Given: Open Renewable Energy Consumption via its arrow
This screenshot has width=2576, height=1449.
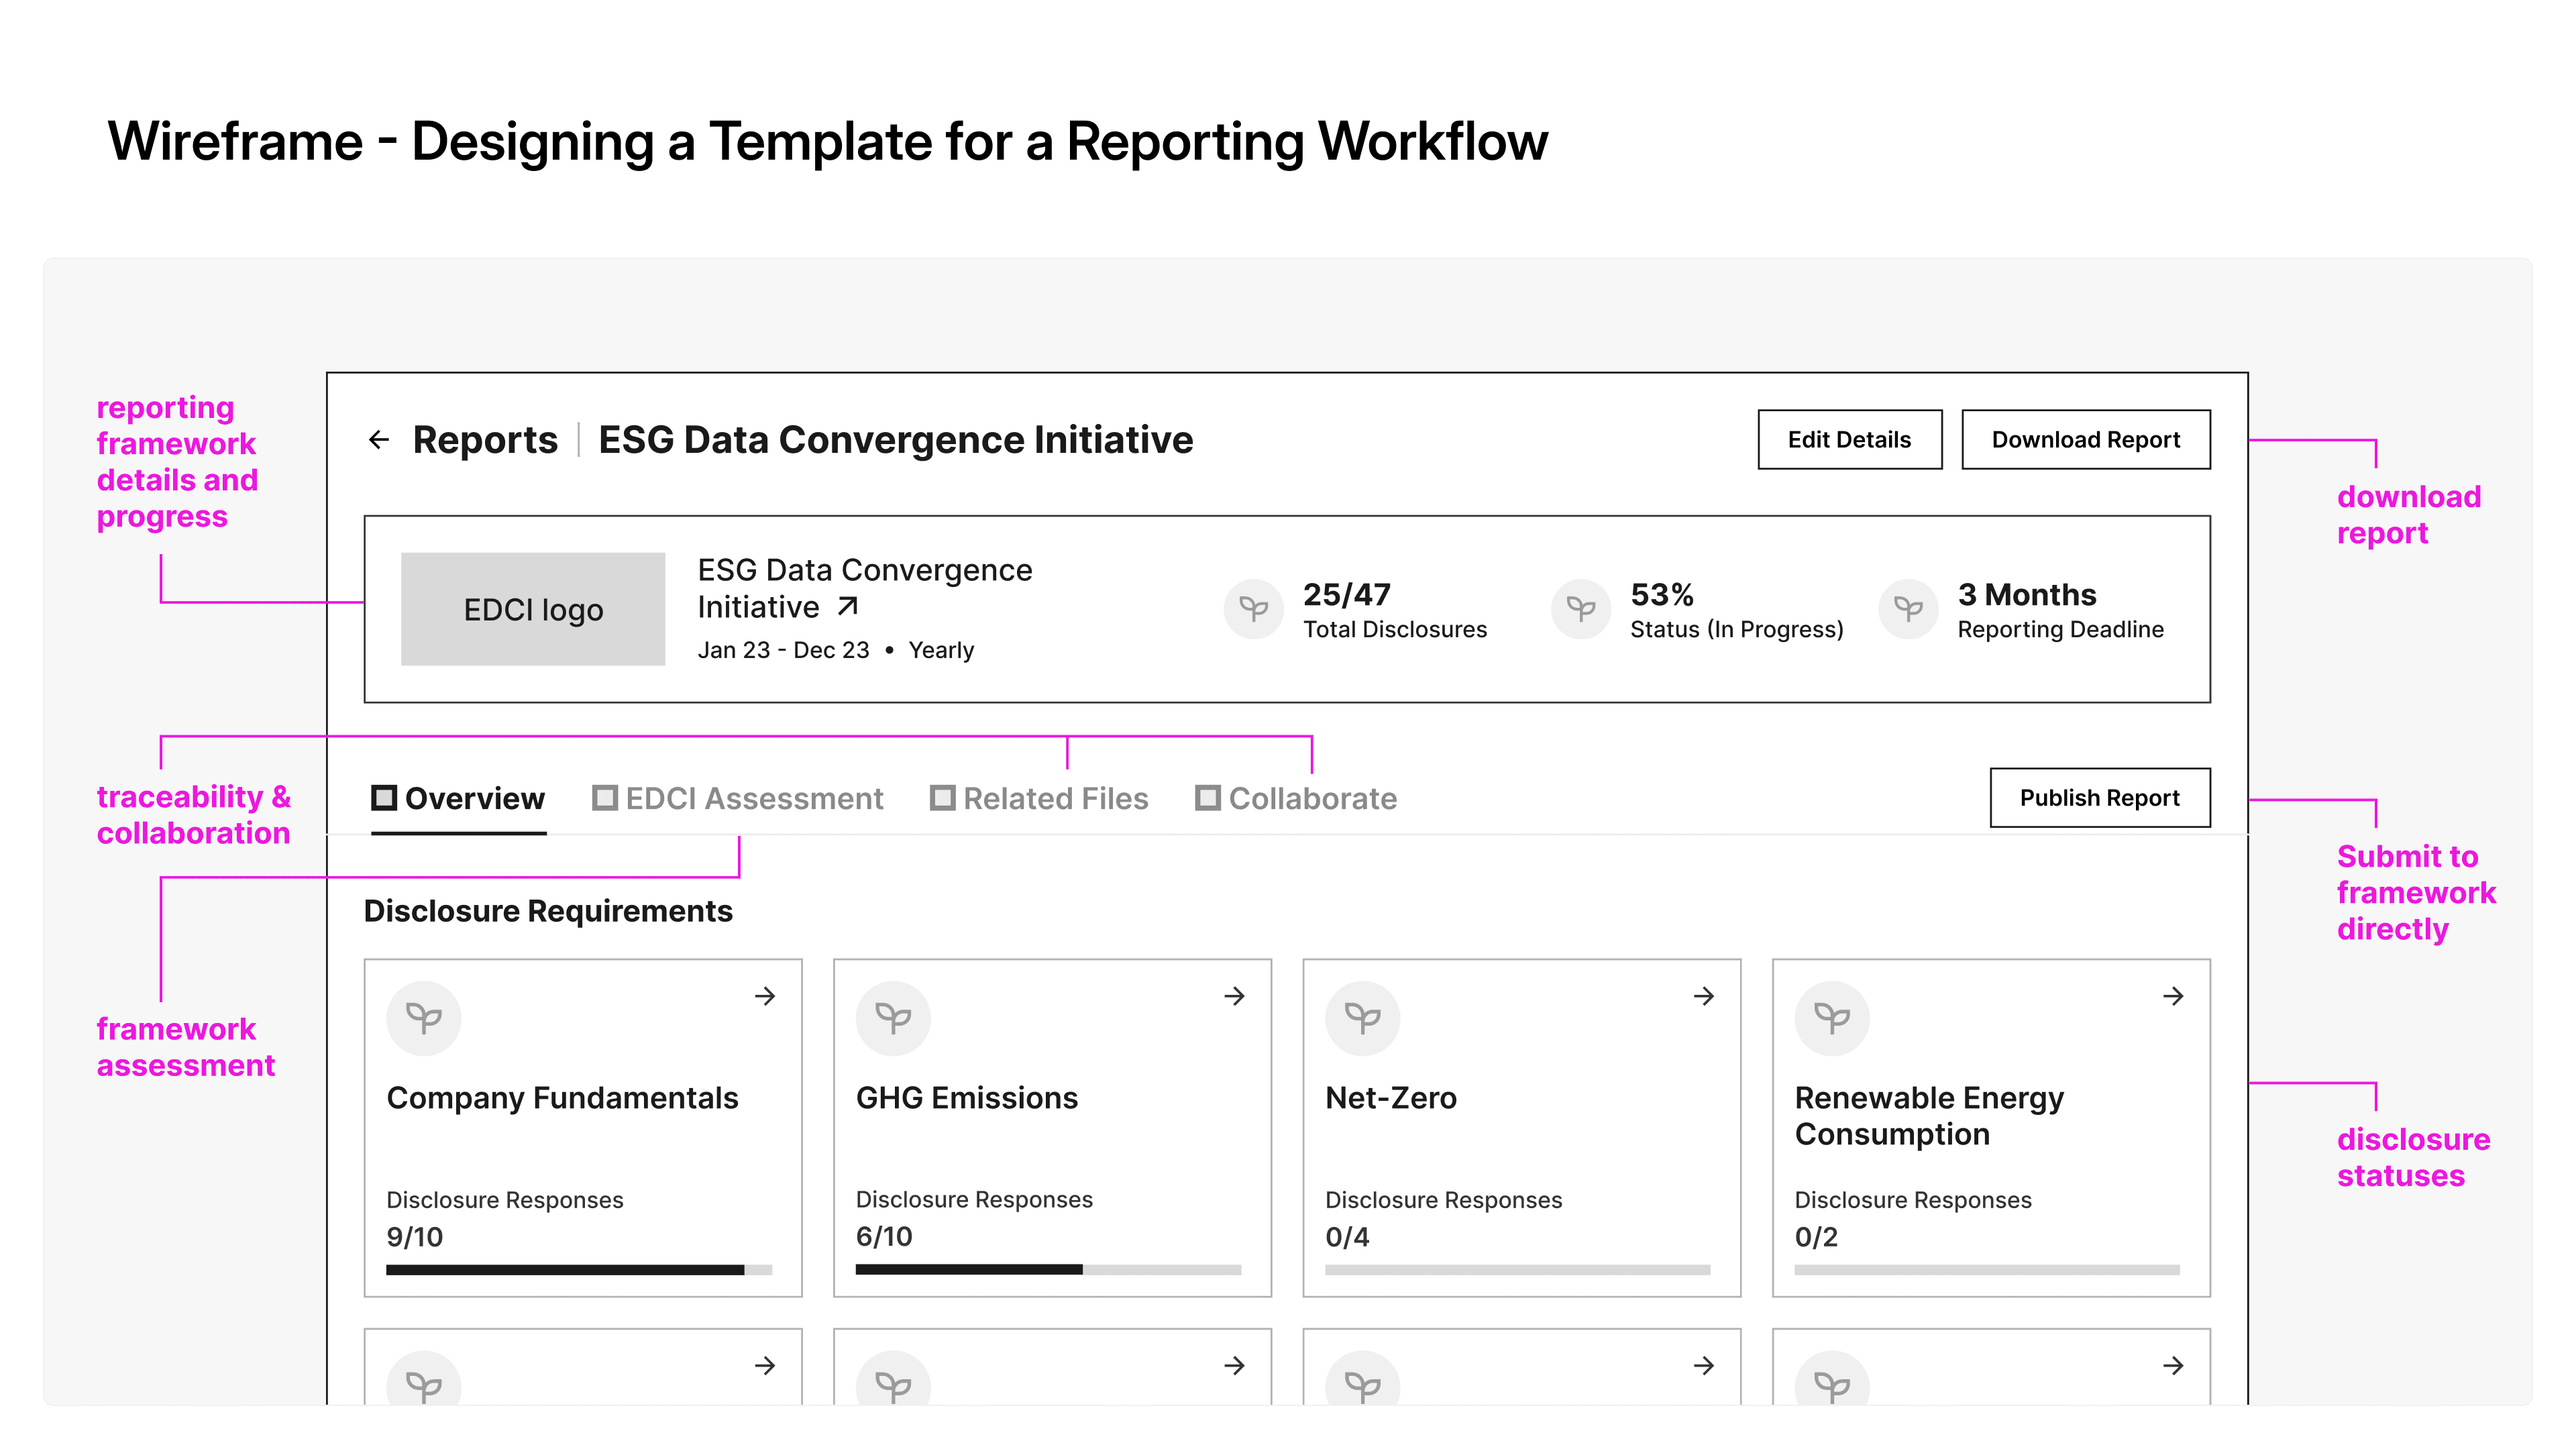Looking at the screenshot, I should [x=2173, y=996].
